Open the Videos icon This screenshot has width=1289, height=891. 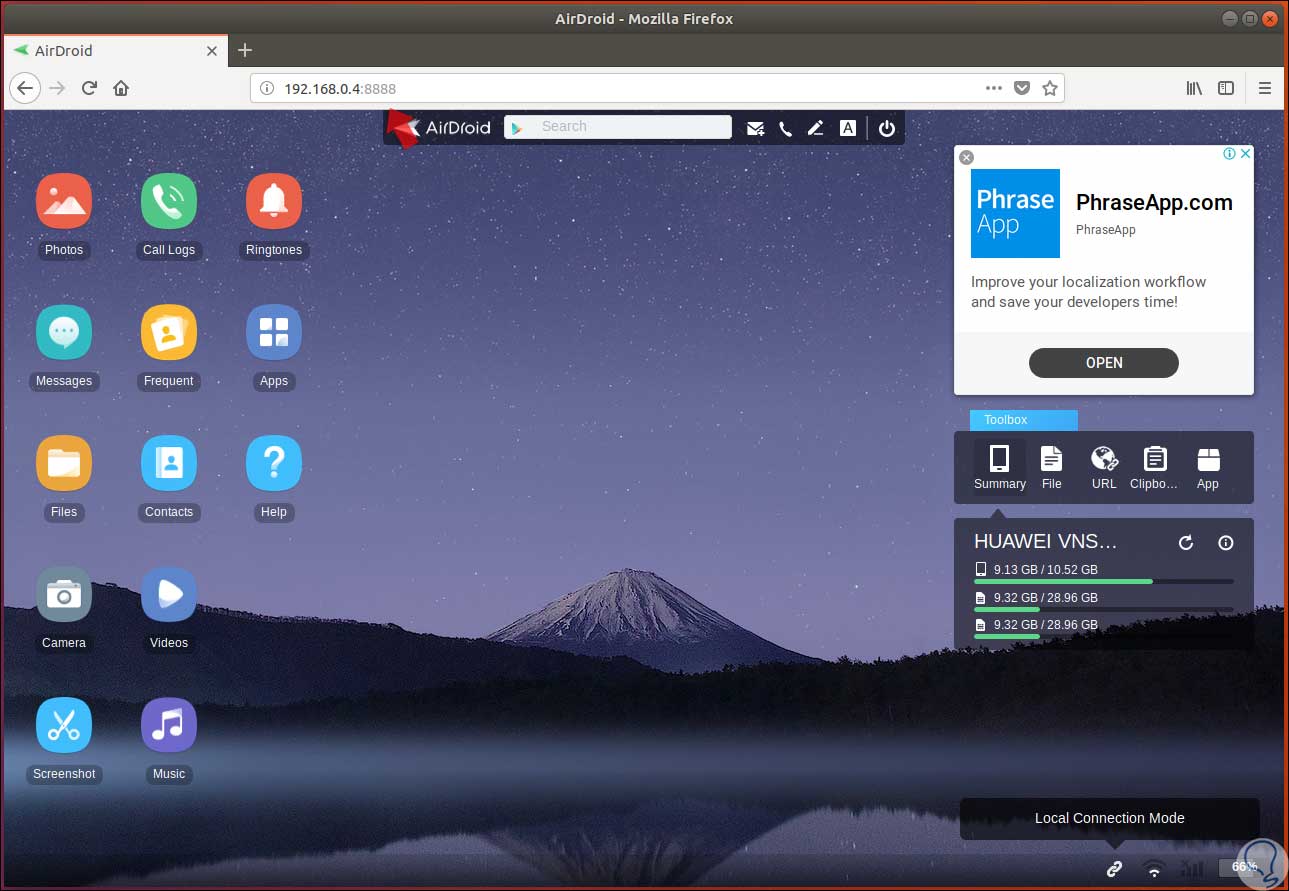(x=169, y=594)
